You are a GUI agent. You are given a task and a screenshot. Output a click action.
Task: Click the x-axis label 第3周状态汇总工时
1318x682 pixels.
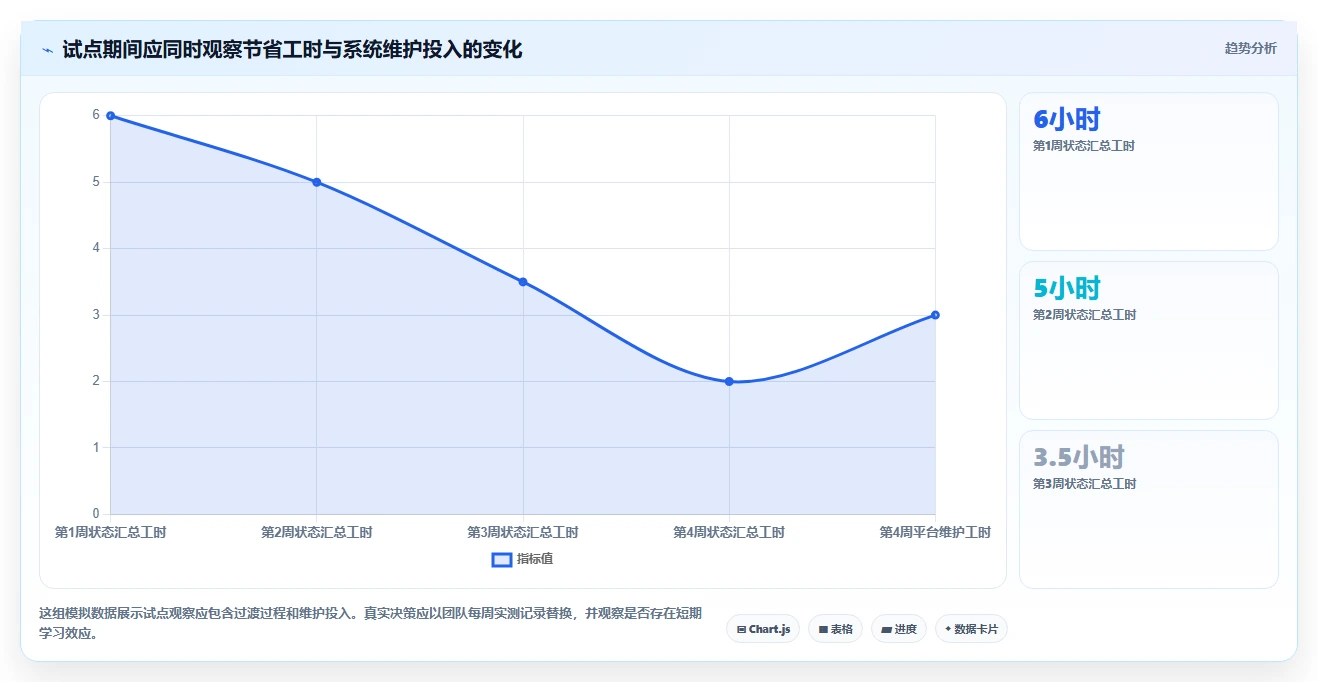pos(523,532)
